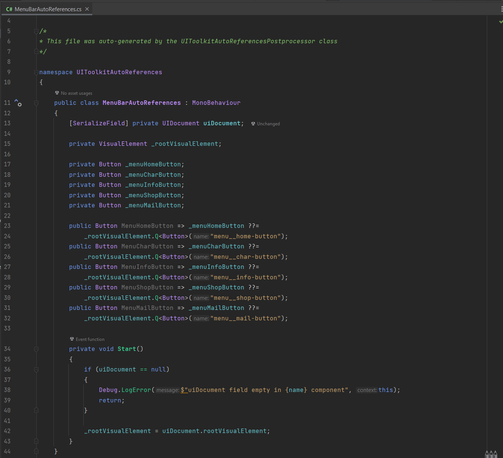
Task: Click the green inspection checkmark indicator
Action: coord(500,22)
